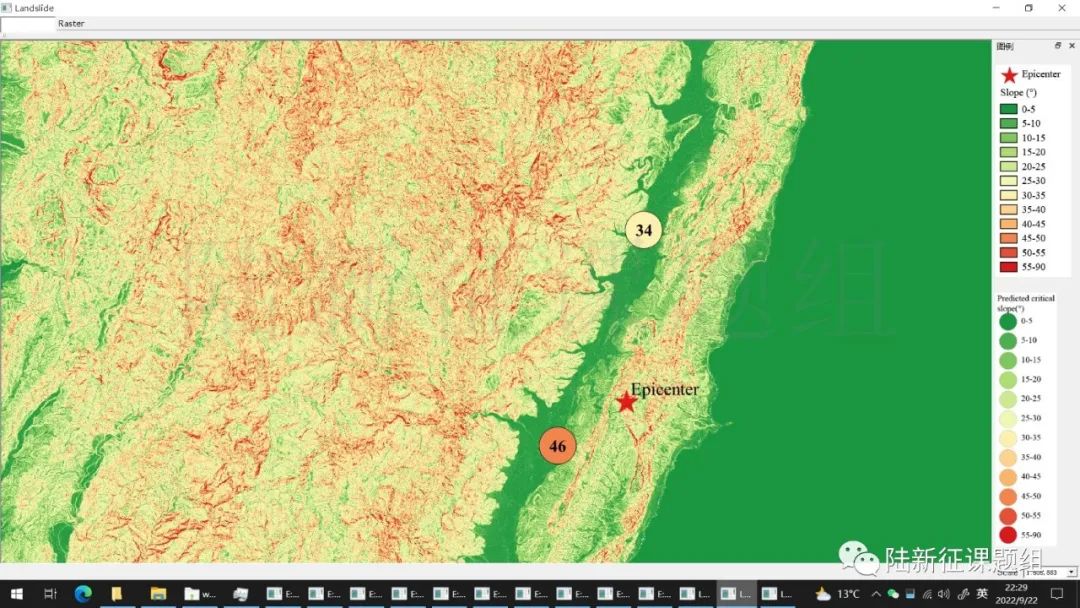This screenshot has width=1080, height=608.
Task: Open File Explorer from the taskbar
Action: [158, 594]
